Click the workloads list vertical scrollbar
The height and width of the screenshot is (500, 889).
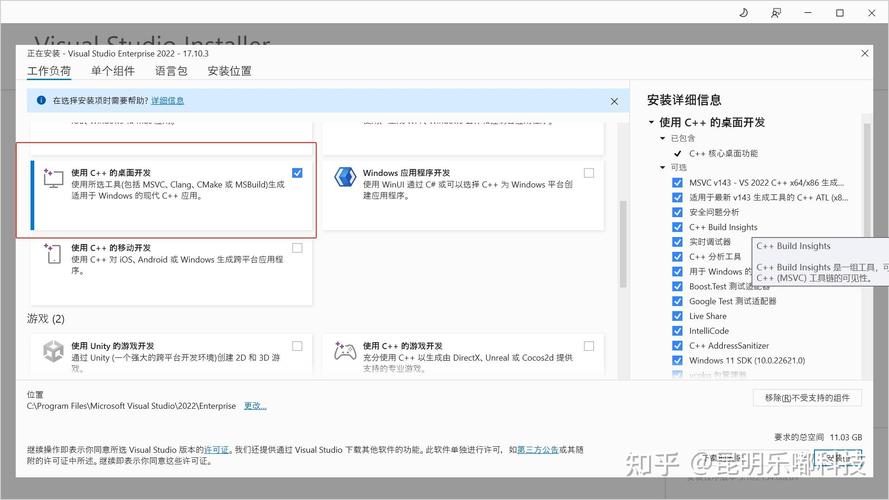pyautogui.click(x=623, y=244)
